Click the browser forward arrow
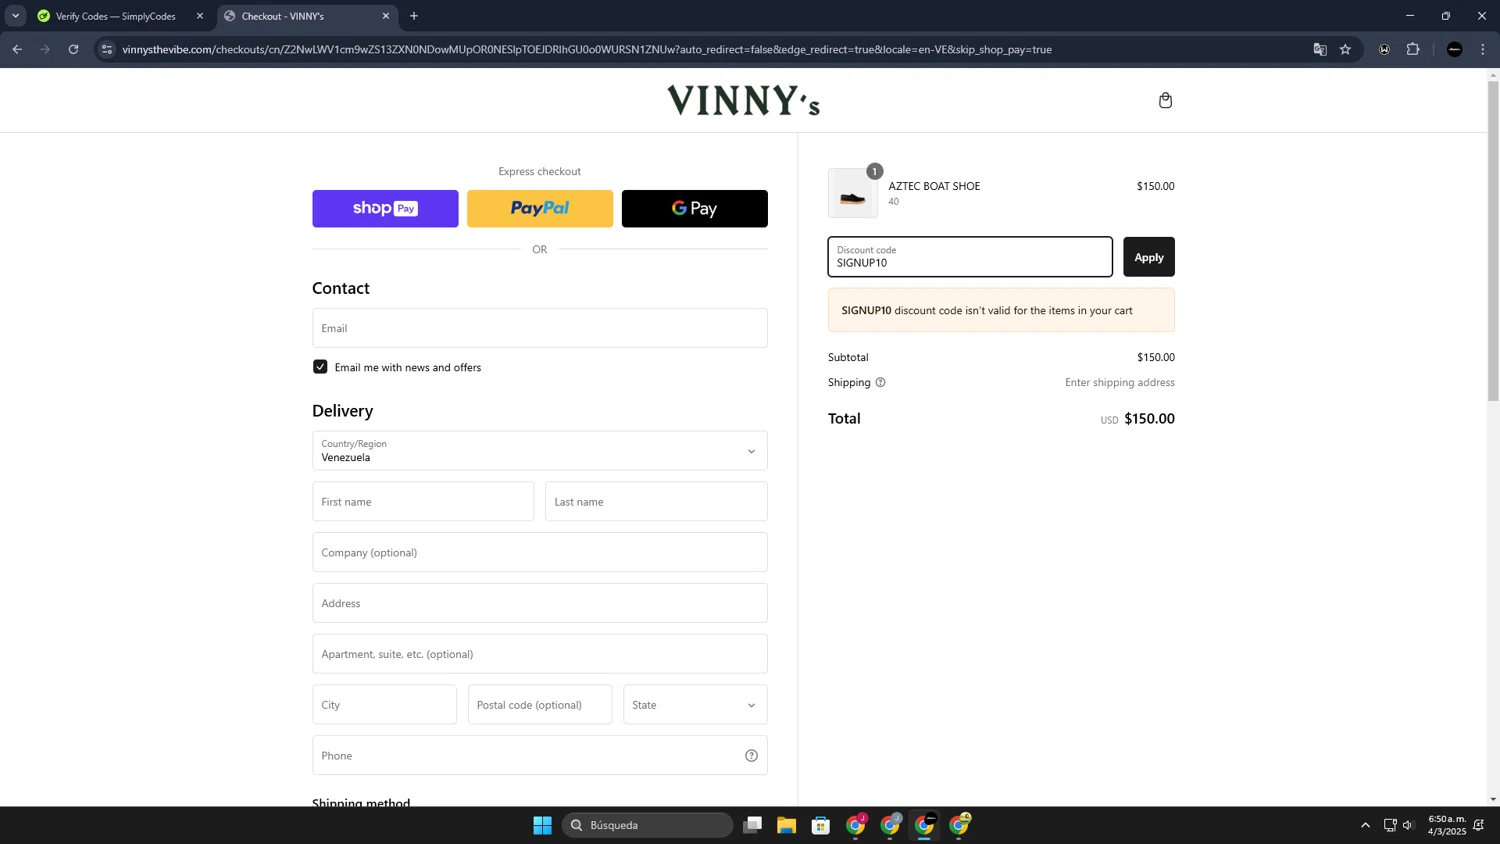 (45, 49)
